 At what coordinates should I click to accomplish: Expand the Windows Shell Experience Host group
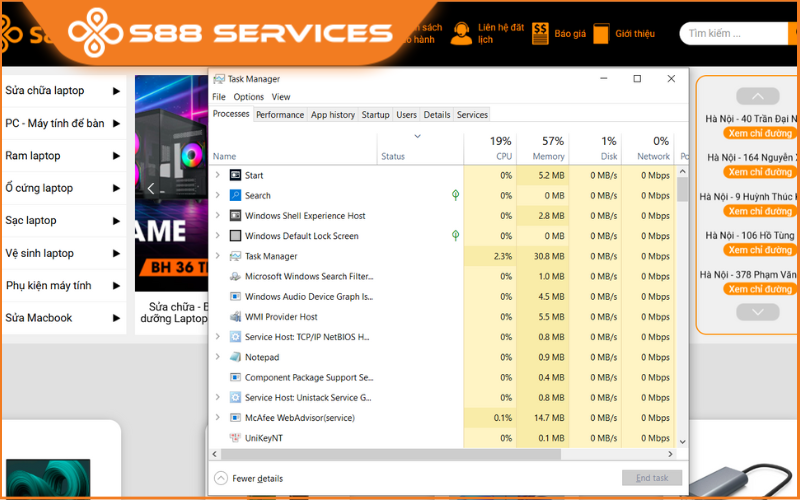pyautogui.click(x=218, y=215)
